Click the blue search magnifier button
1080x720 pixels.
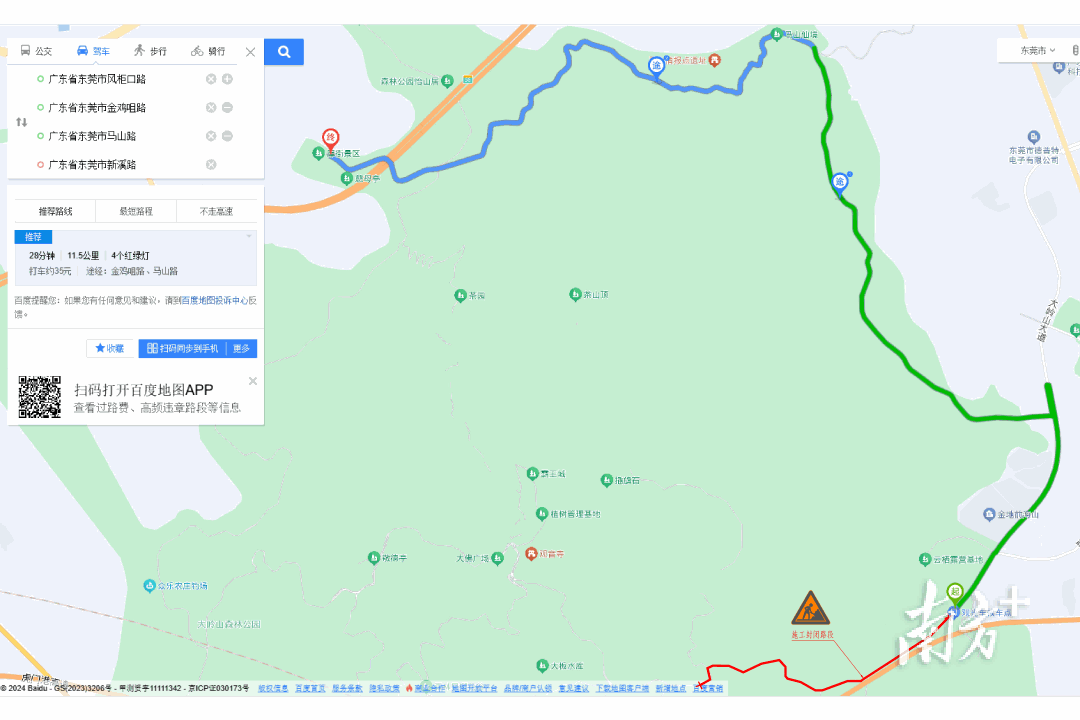pyautogui.click(x=284, y=52)
